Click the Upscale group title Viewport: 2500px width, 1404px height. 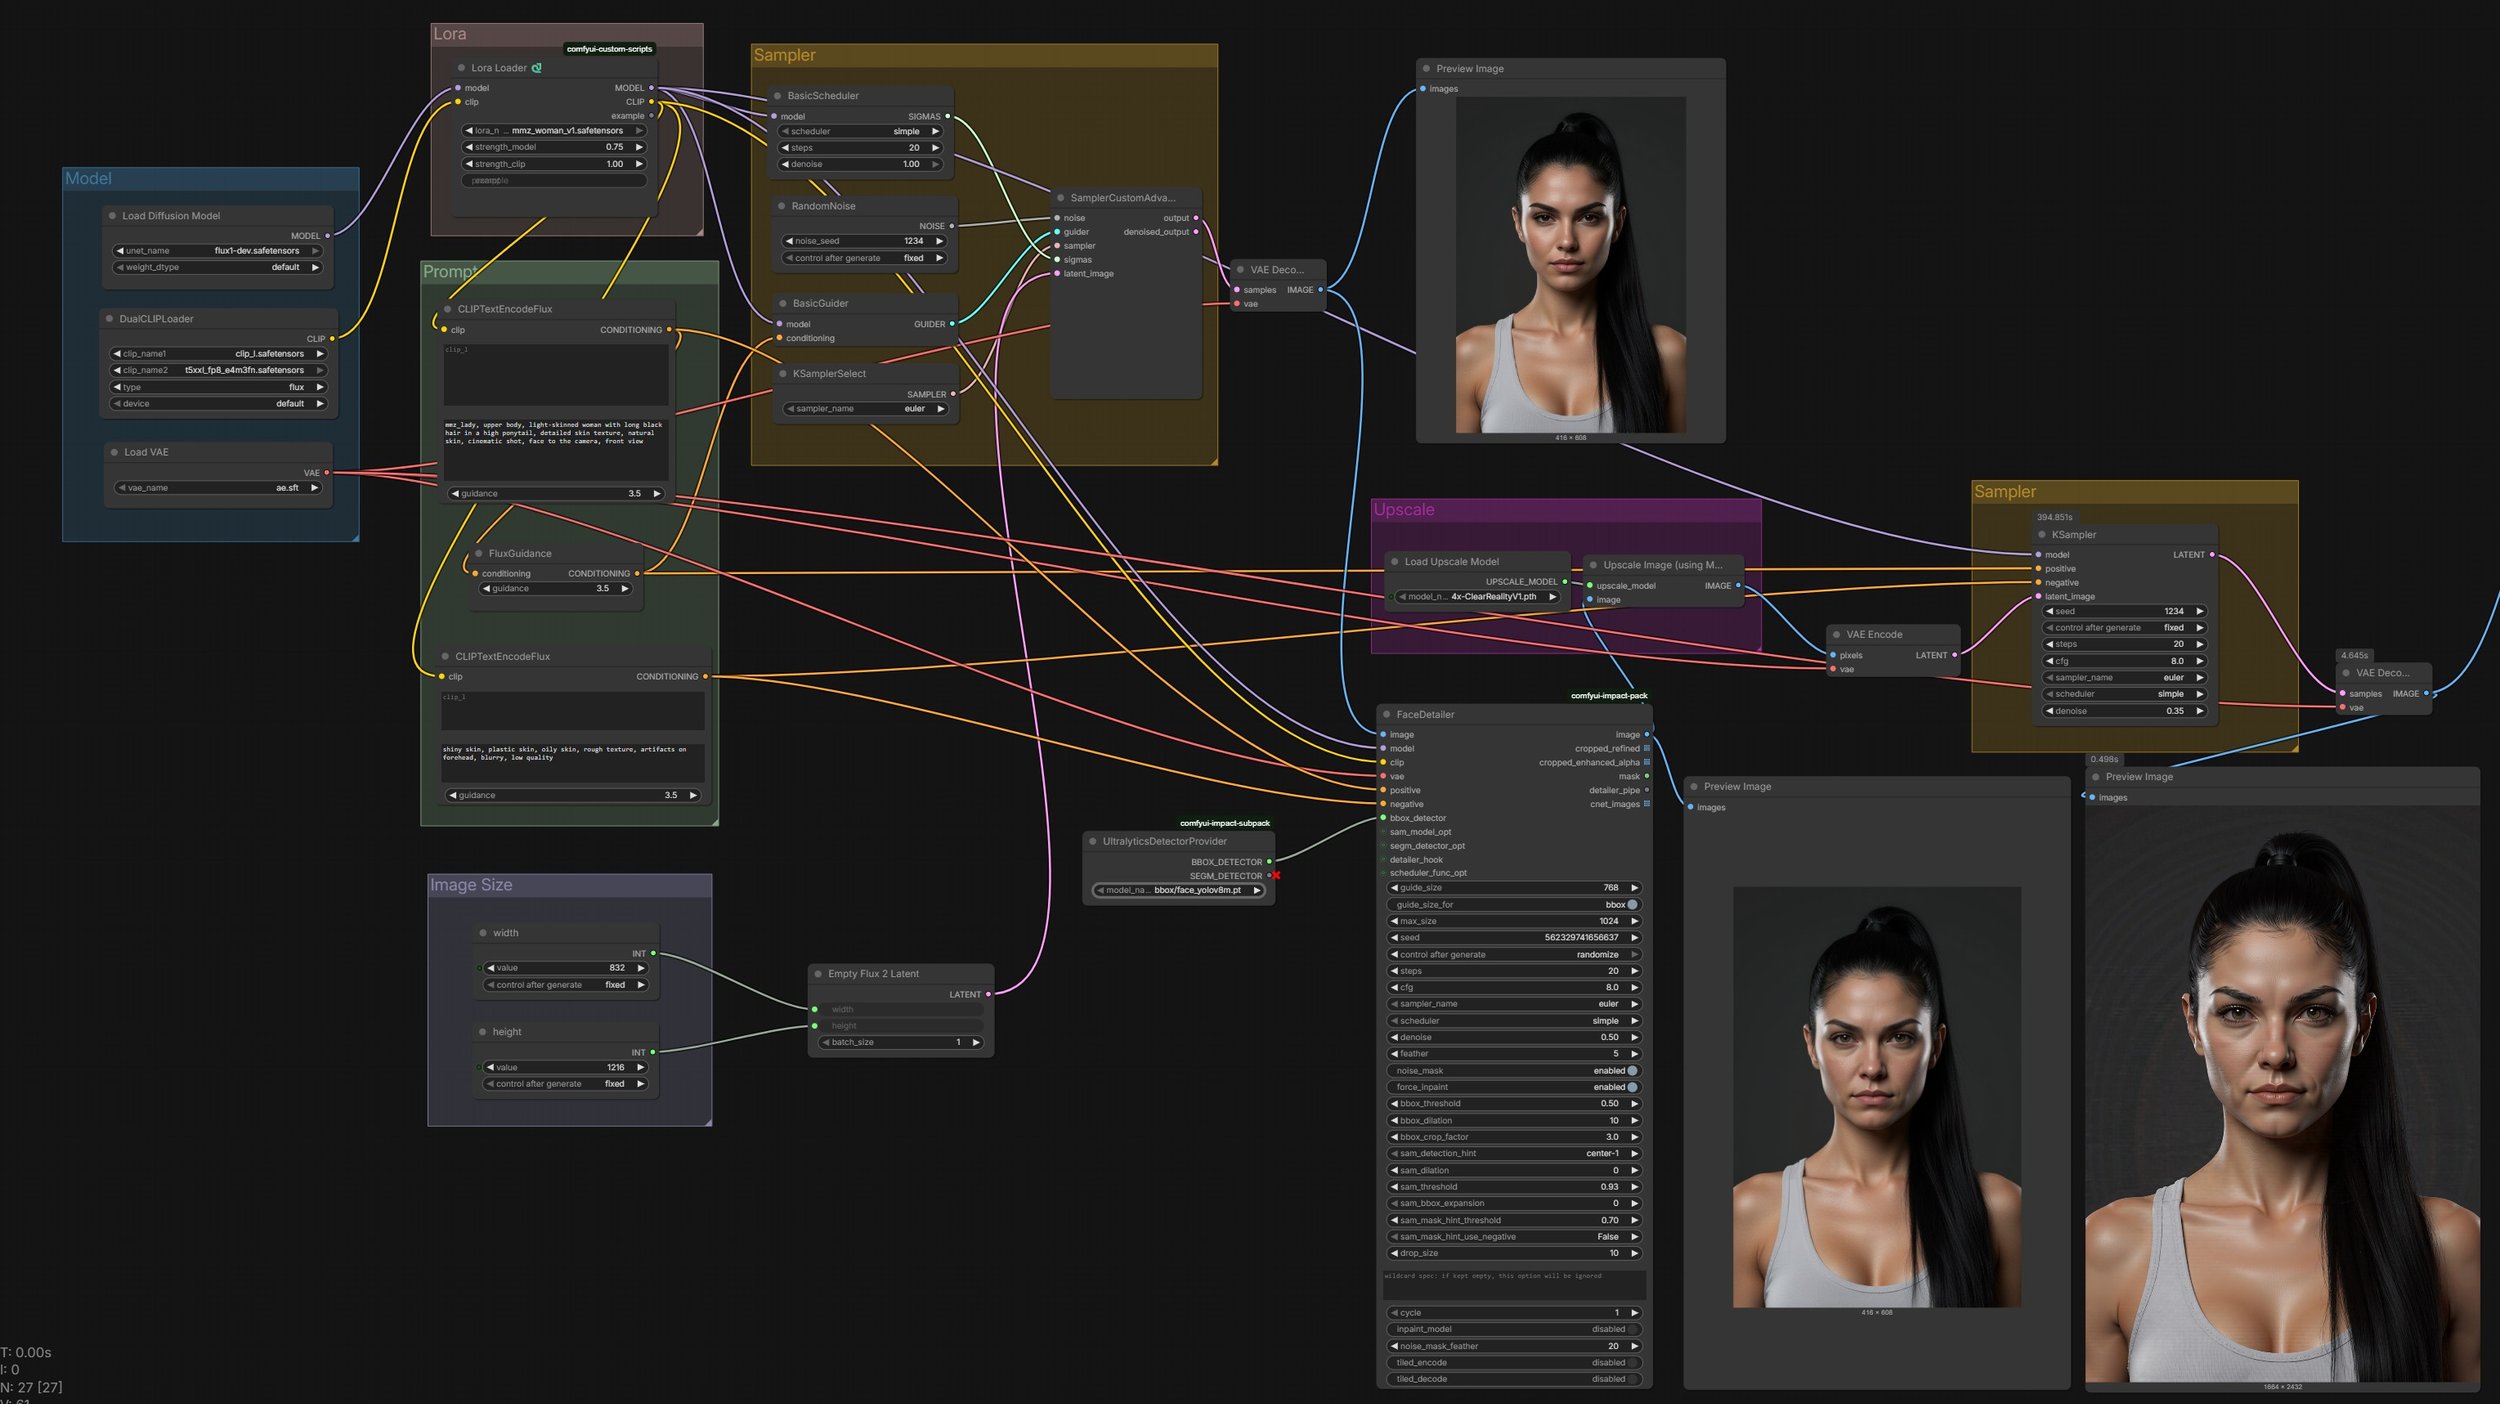pos(1403,510)
